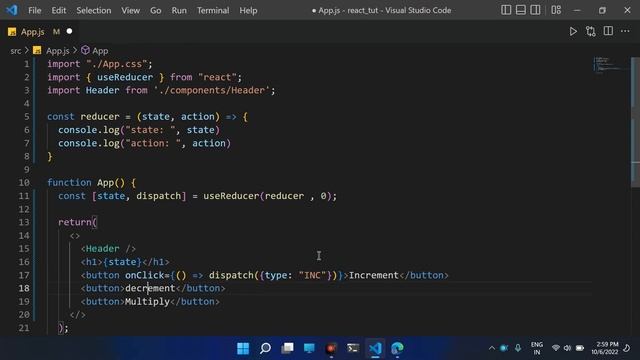Split the editor to the right
Screen dimensions: 640x360
(x=608, y=31)
